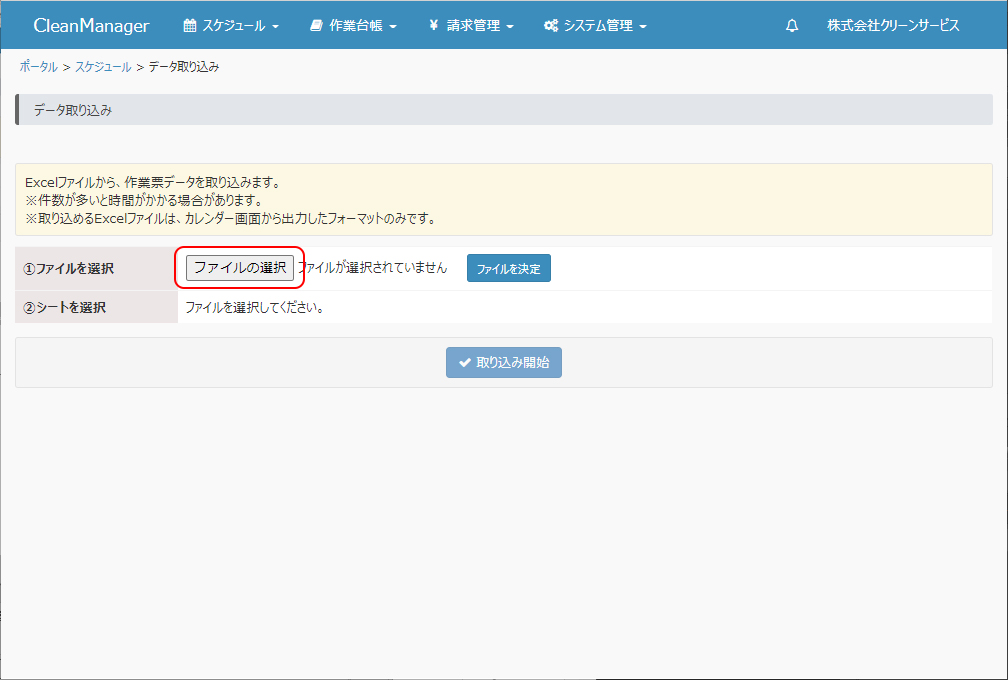1008x680 pixels.
Task: Click the book icon beside 作業台帳
Action: pyautogui.click(x=316, y=26)
